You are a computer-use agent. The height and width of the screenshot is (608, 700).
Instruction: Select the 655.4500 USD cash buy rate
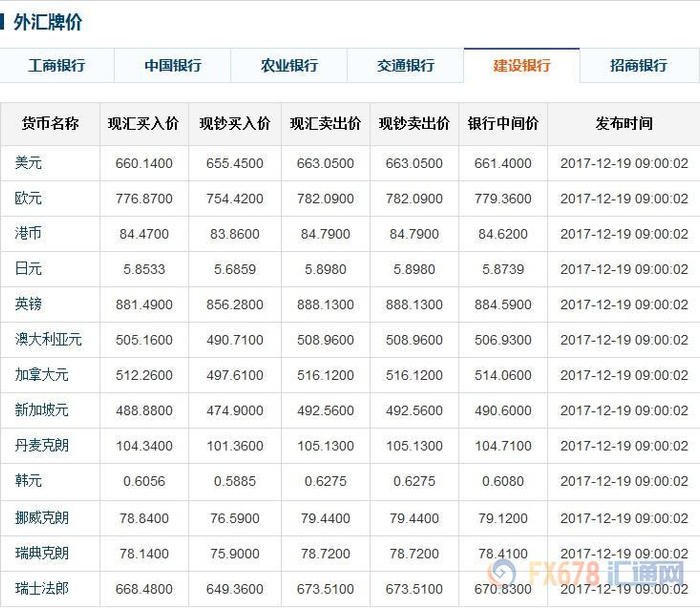click(235, 163)
